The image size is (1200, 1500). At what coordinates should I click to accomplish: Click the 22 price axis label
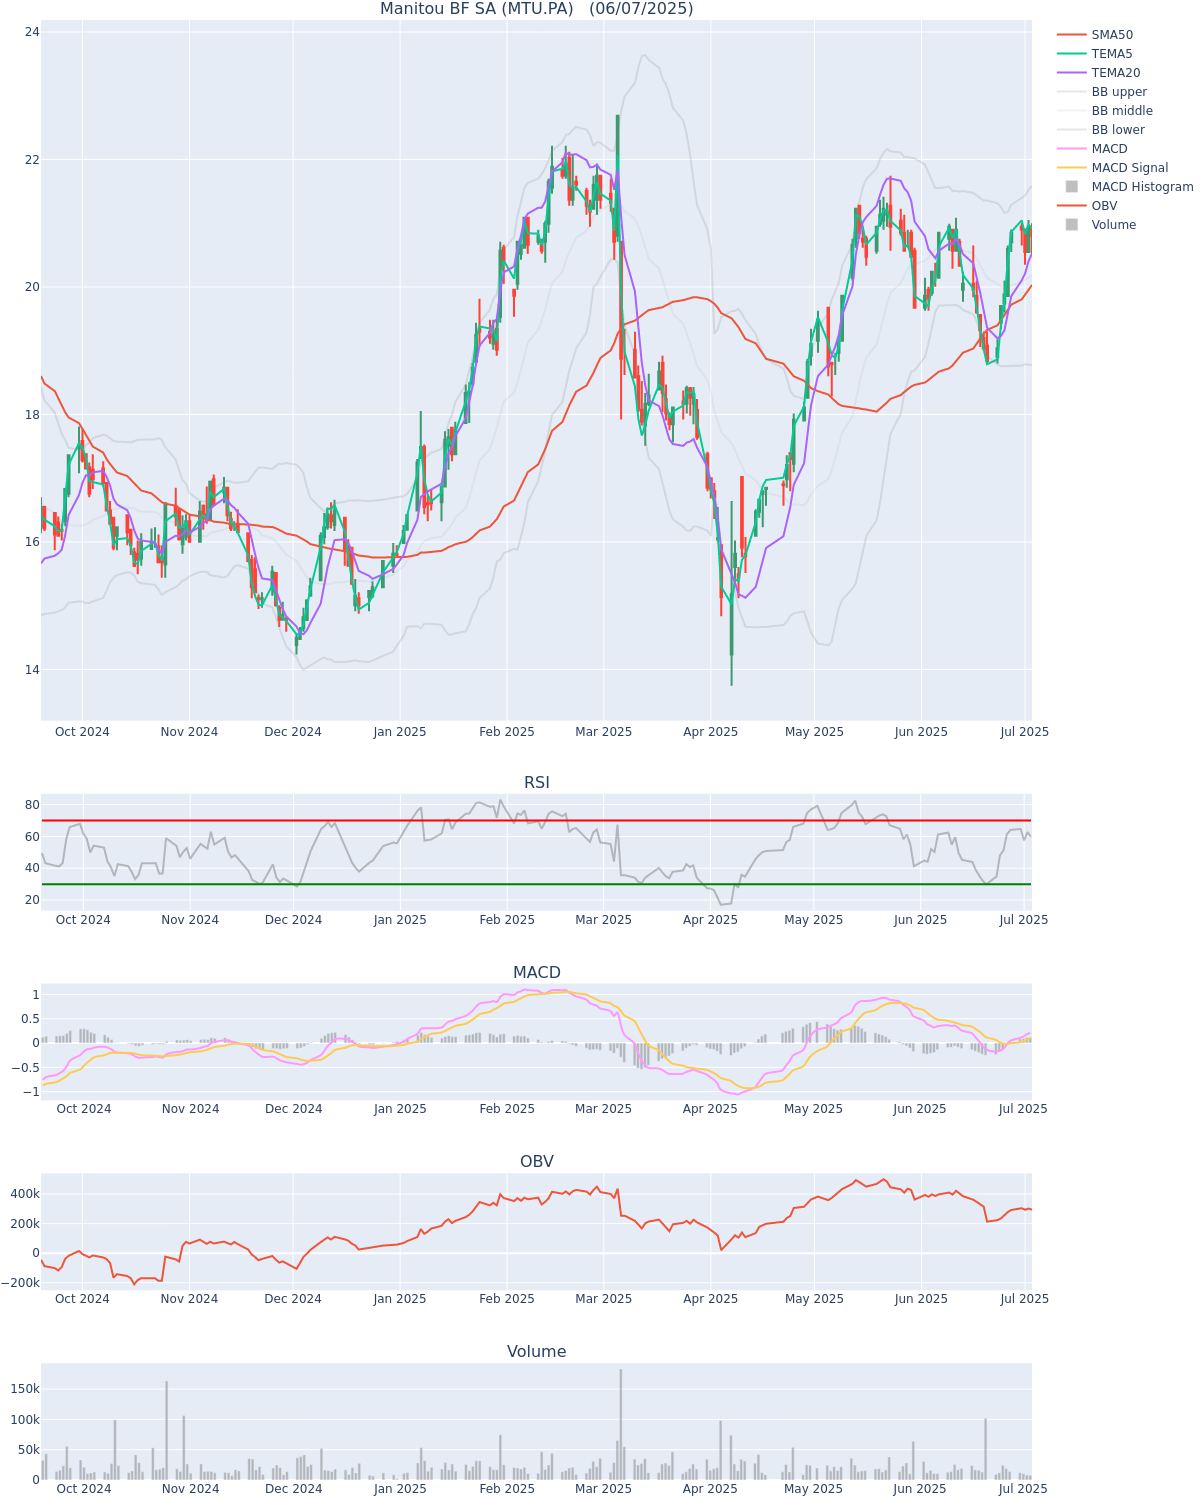pyautogui.click(x=32, y=160)
